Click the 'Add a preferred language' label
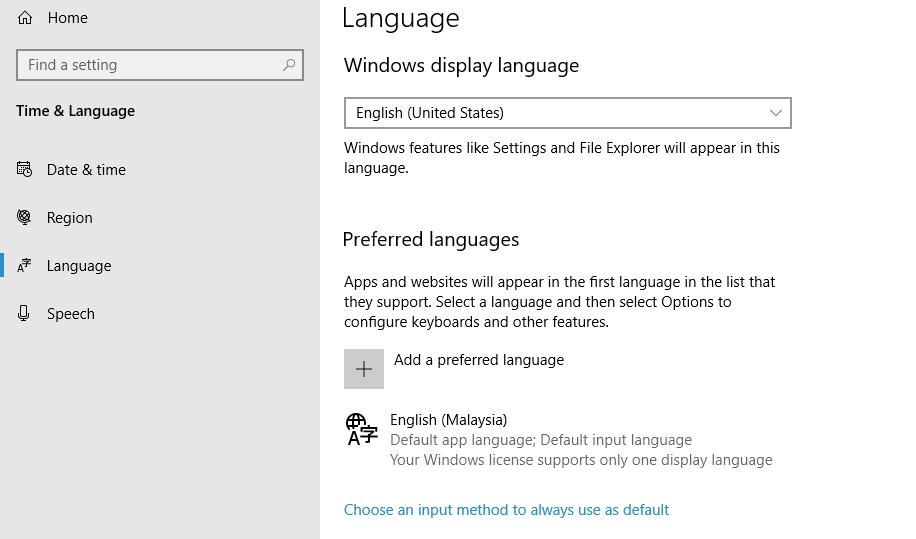 click(478, 360)
